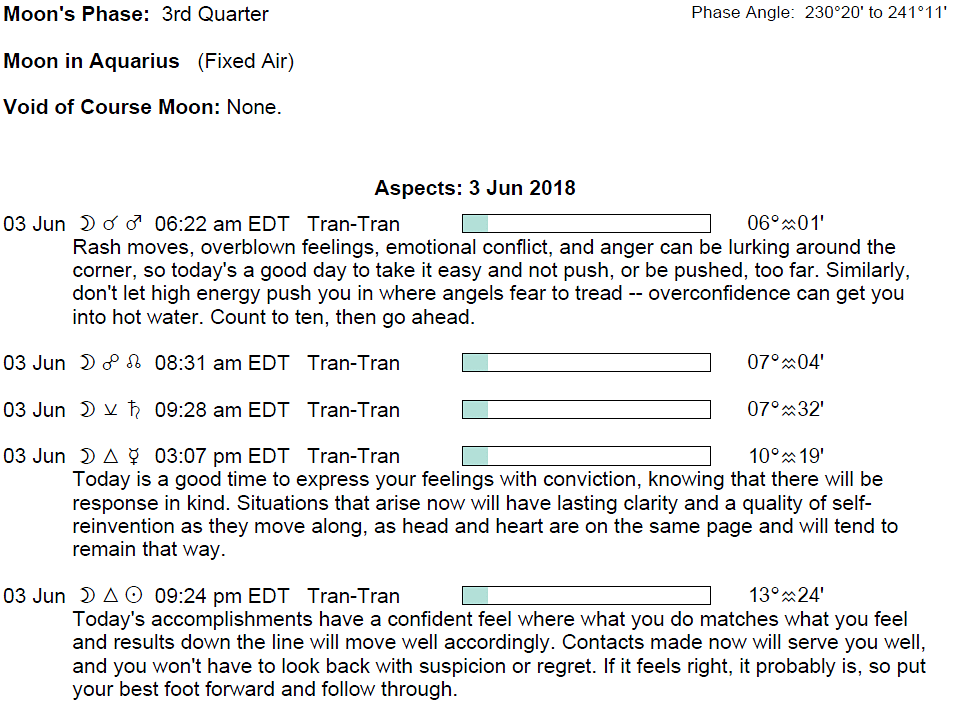The width and height of the screenshot is (955, 701).
Task: Click the "Void of Course Moon:" label
Action: click(x=112, y=107)
